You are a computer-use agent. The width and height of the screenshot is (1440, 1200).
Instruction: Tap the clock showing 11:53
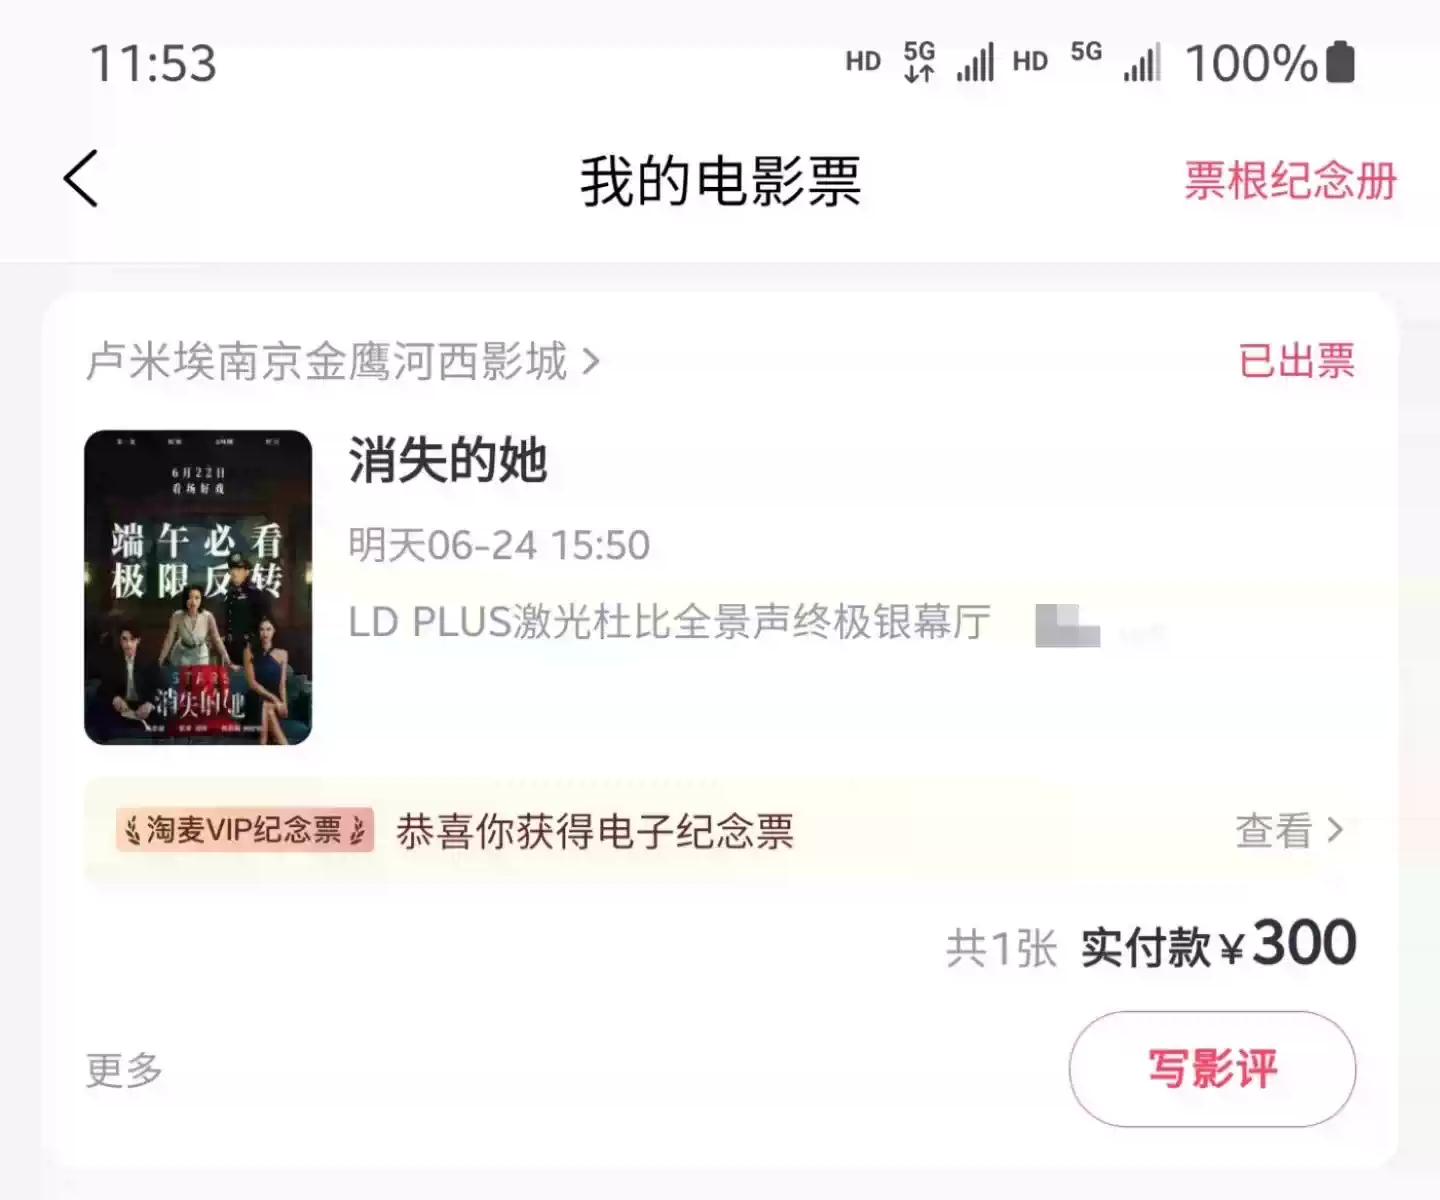pyautogui.click(x=153, y=63)
